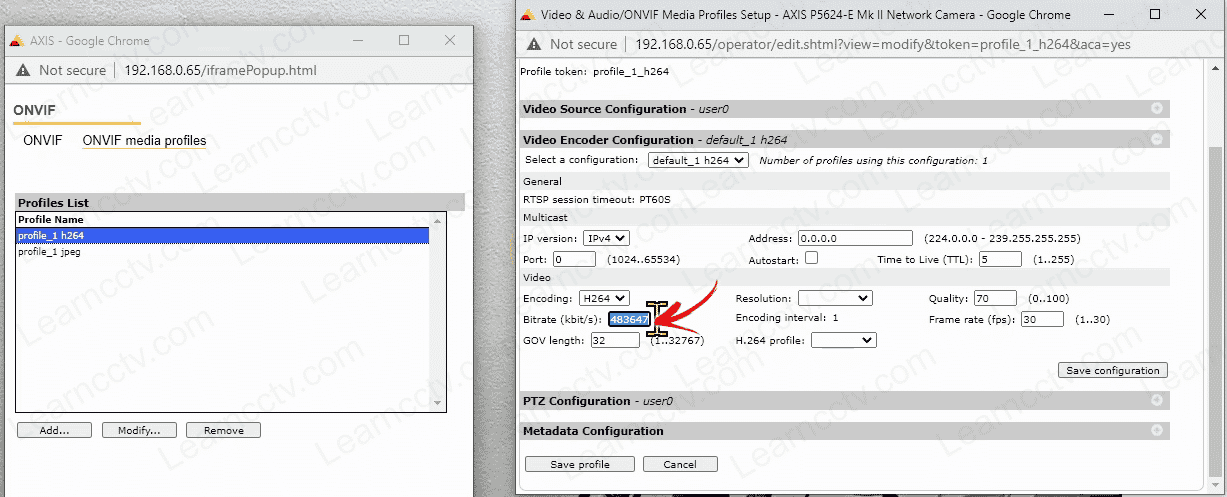Screen dimensions: 1227x497
Task: Click the Save profile button
Action: click(580, 464)
